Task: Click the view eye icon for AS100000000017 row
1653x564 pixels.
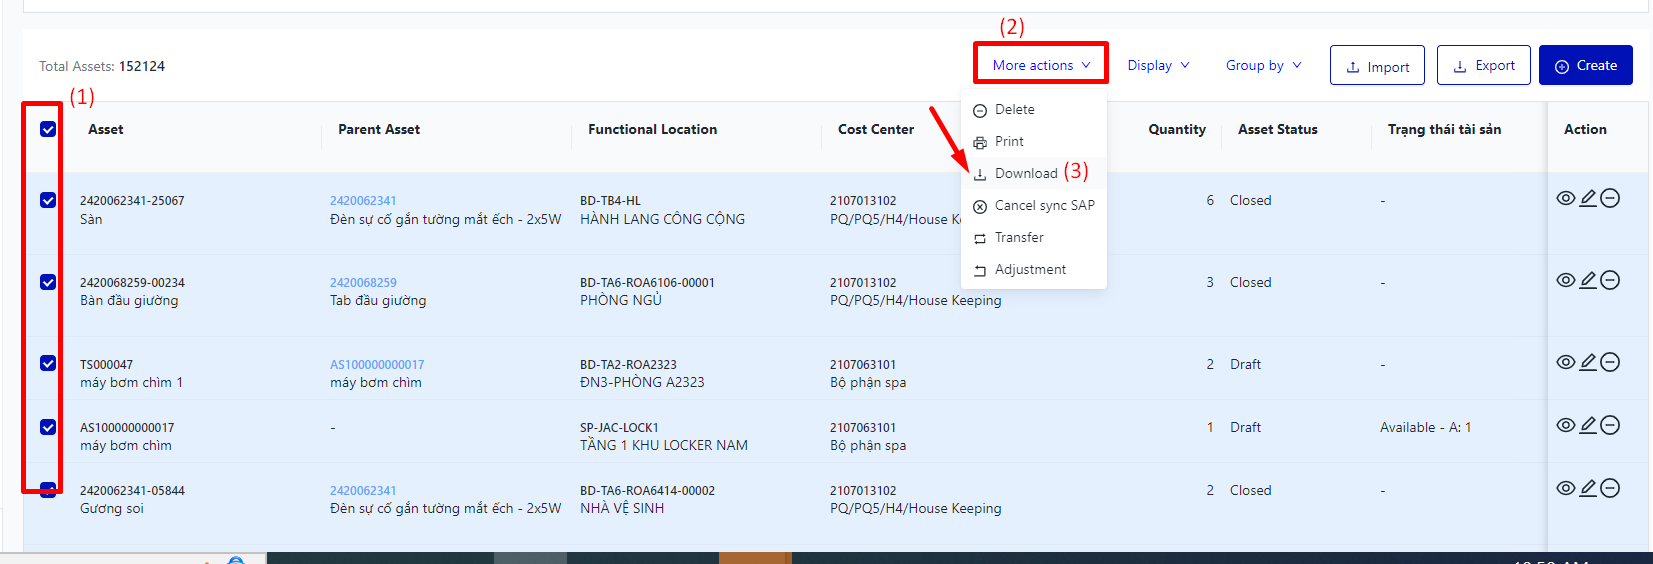Action: [x=1565, y=425]
